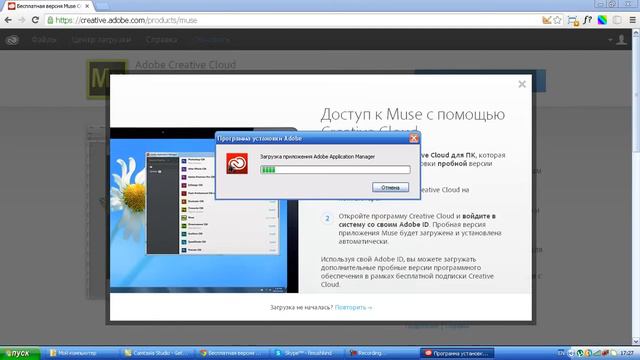The width and height of the screenshot is (640, 360).
Task: Click the page scrollbar up arrow
Action: (x=636, y=33)
